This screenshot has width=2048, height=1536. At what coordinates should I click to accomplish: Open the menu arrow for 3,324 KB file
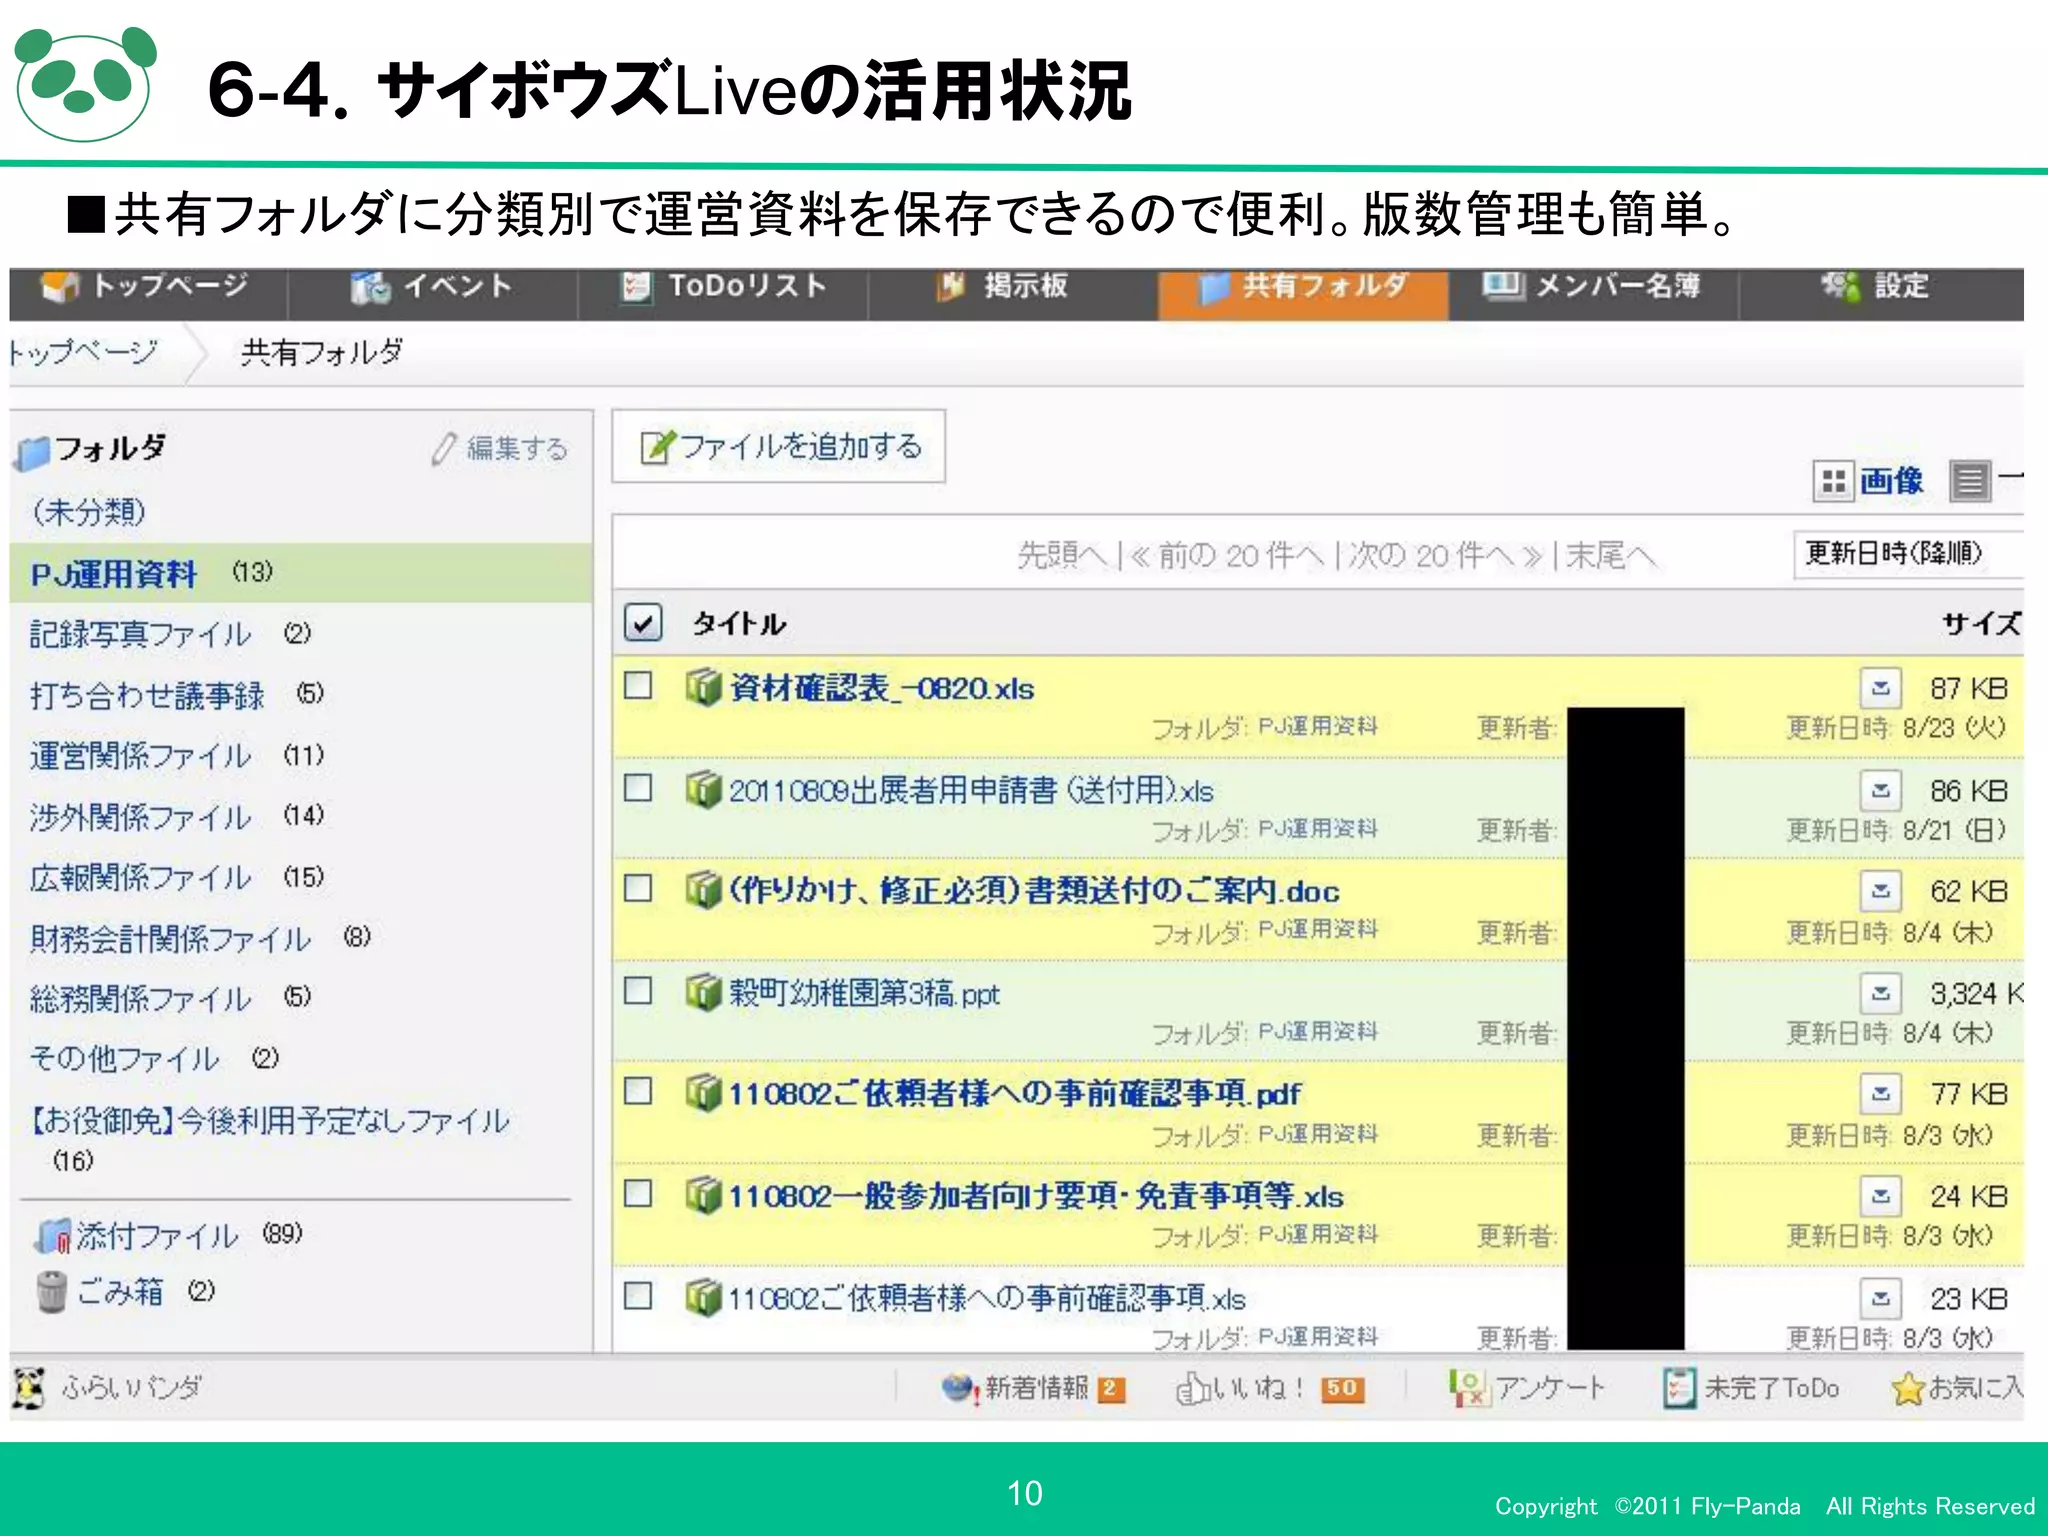click(1880, 993)
